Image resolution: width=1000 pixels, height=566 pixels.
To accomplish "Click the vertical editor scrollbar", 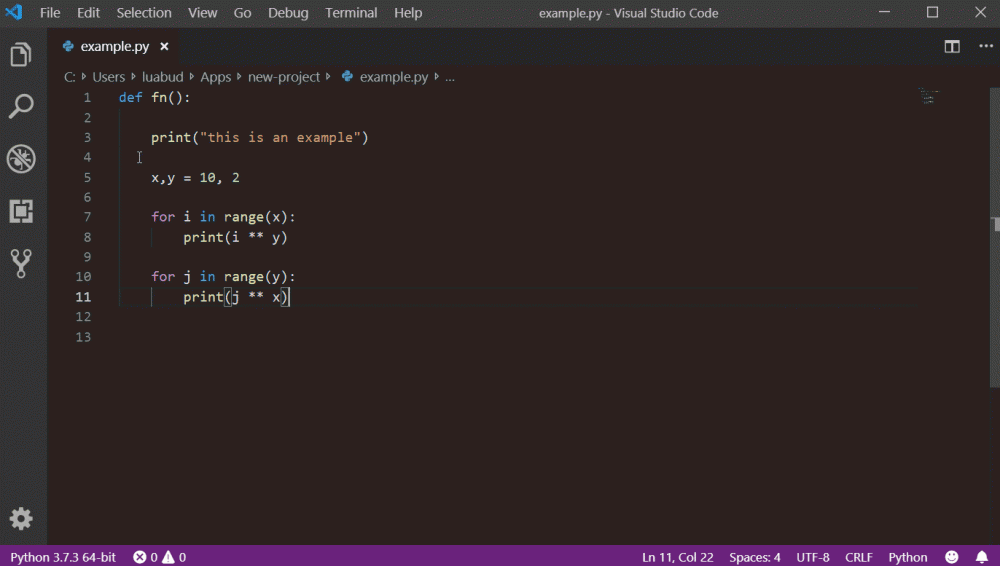I will pos(994,237).
